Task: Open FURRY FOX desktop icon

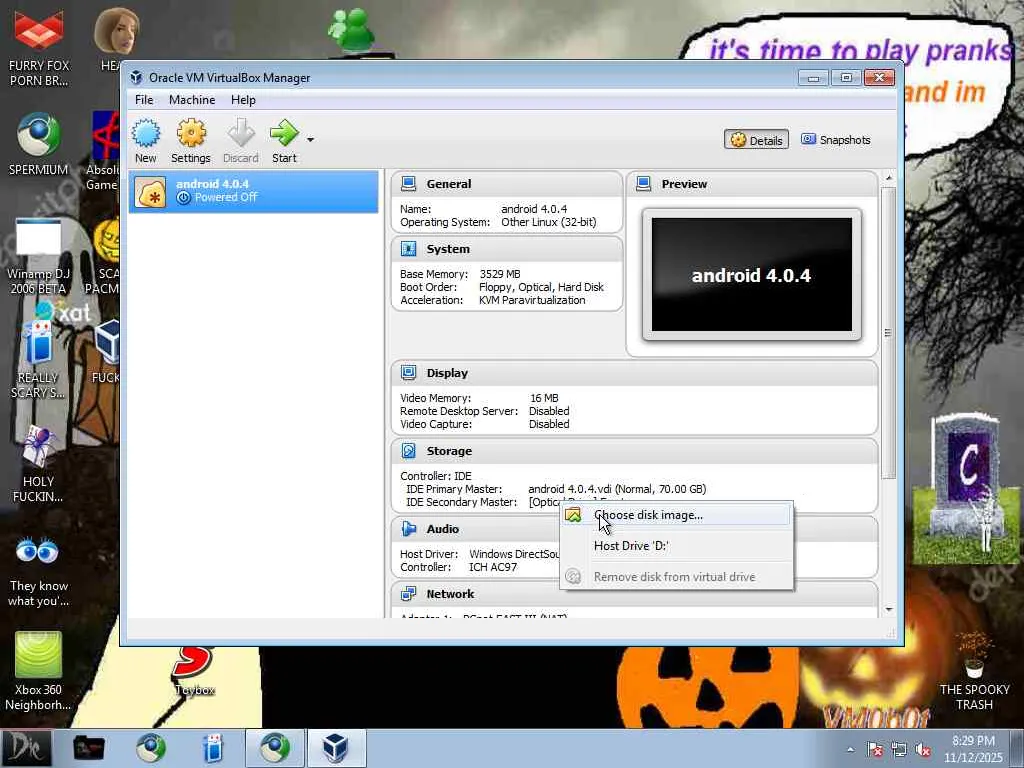Action: tap(39, 46)
